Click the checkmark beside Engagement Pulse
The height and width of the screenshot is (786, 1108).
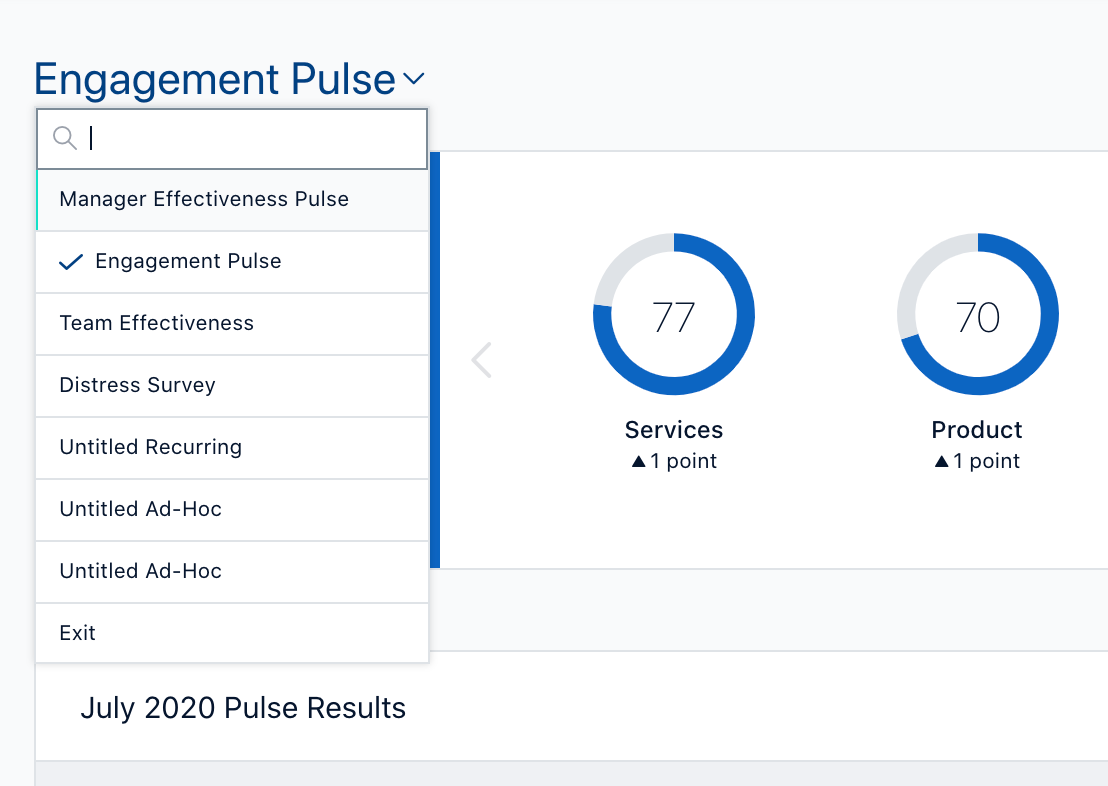(x=71, y=262)
